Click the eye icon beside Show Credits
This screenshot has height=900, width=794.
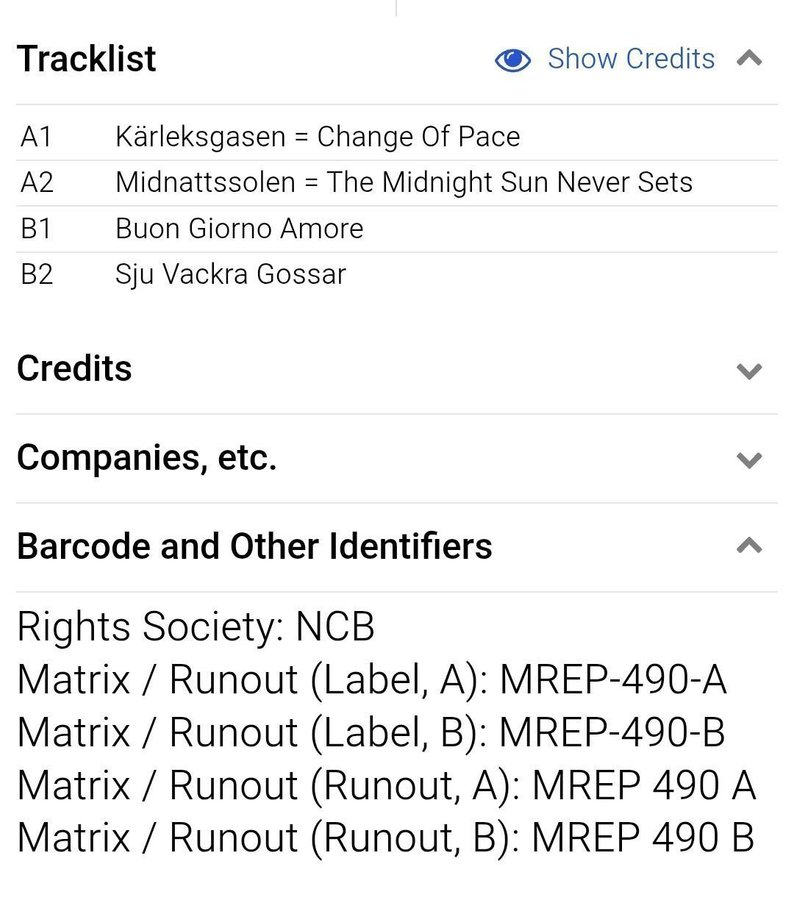pyautogui.click(x=513, y=60)
